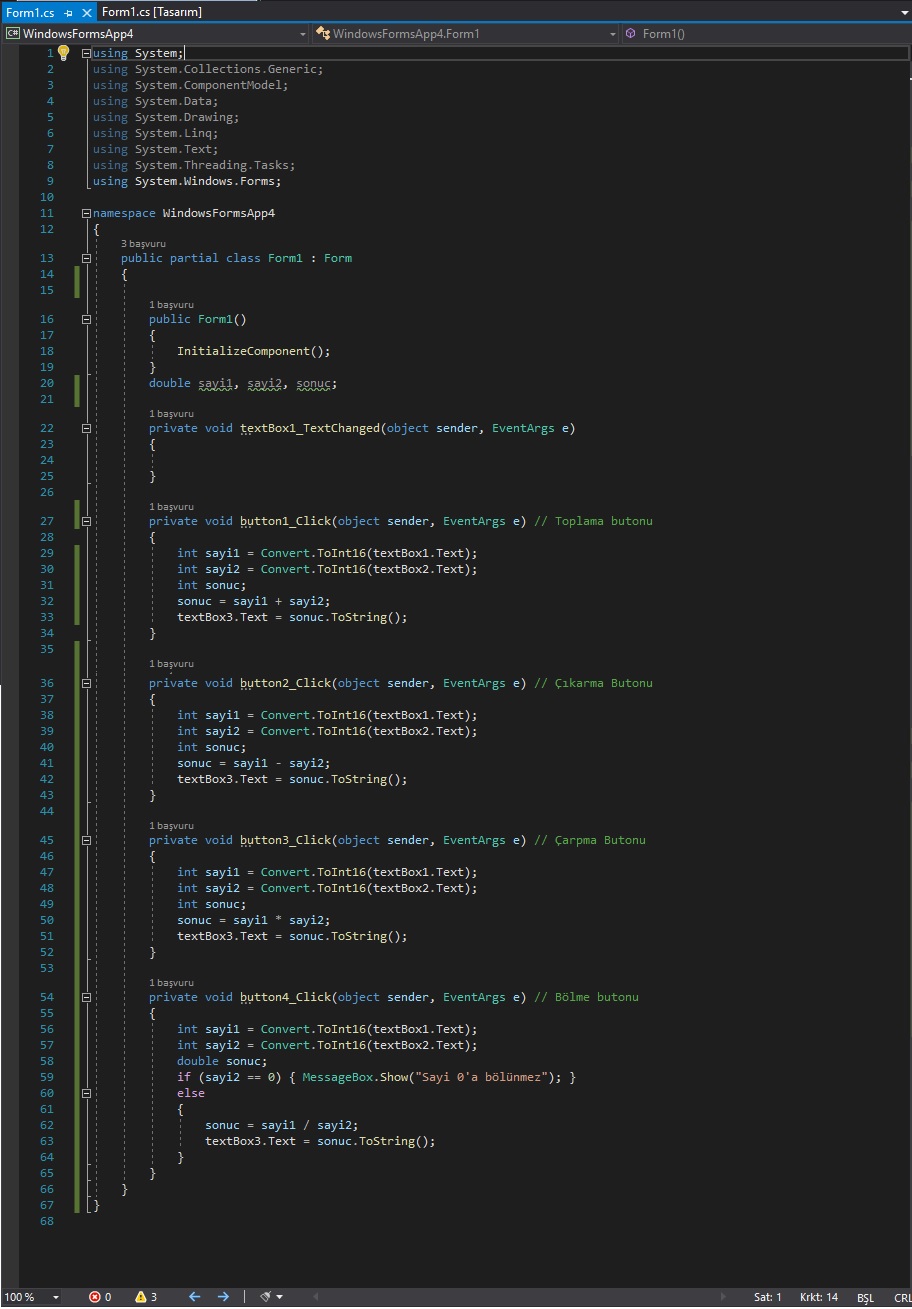
Task: Open the Form1() member dropdown
Action: [x=766, y=34]
